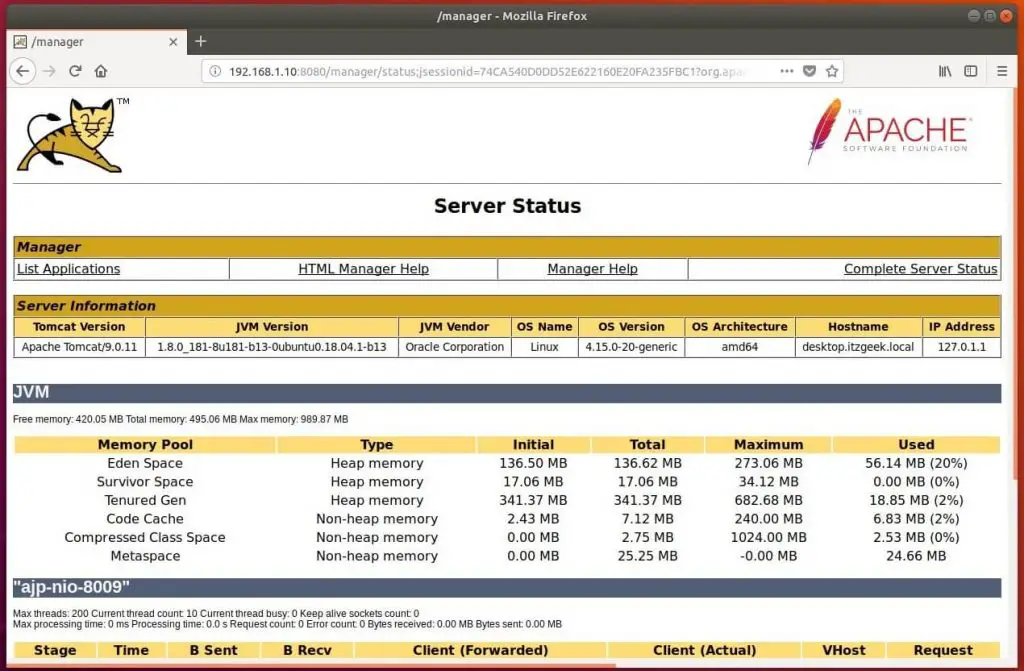Click the JVM section header
This screenshot has height=671, width=1024.
507,393
